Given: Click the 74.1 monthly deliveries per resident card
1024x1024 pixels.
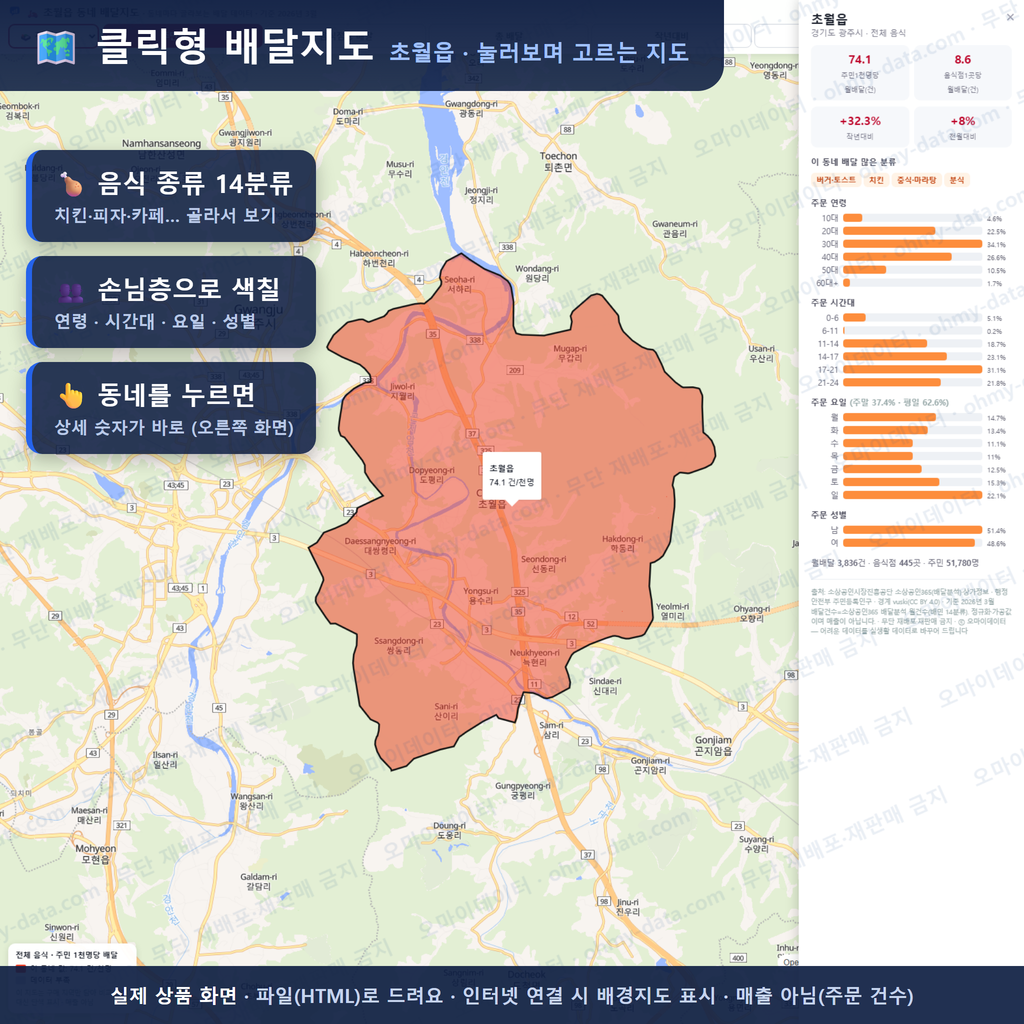Looking at the screenshot, I should tap(859, 73).
